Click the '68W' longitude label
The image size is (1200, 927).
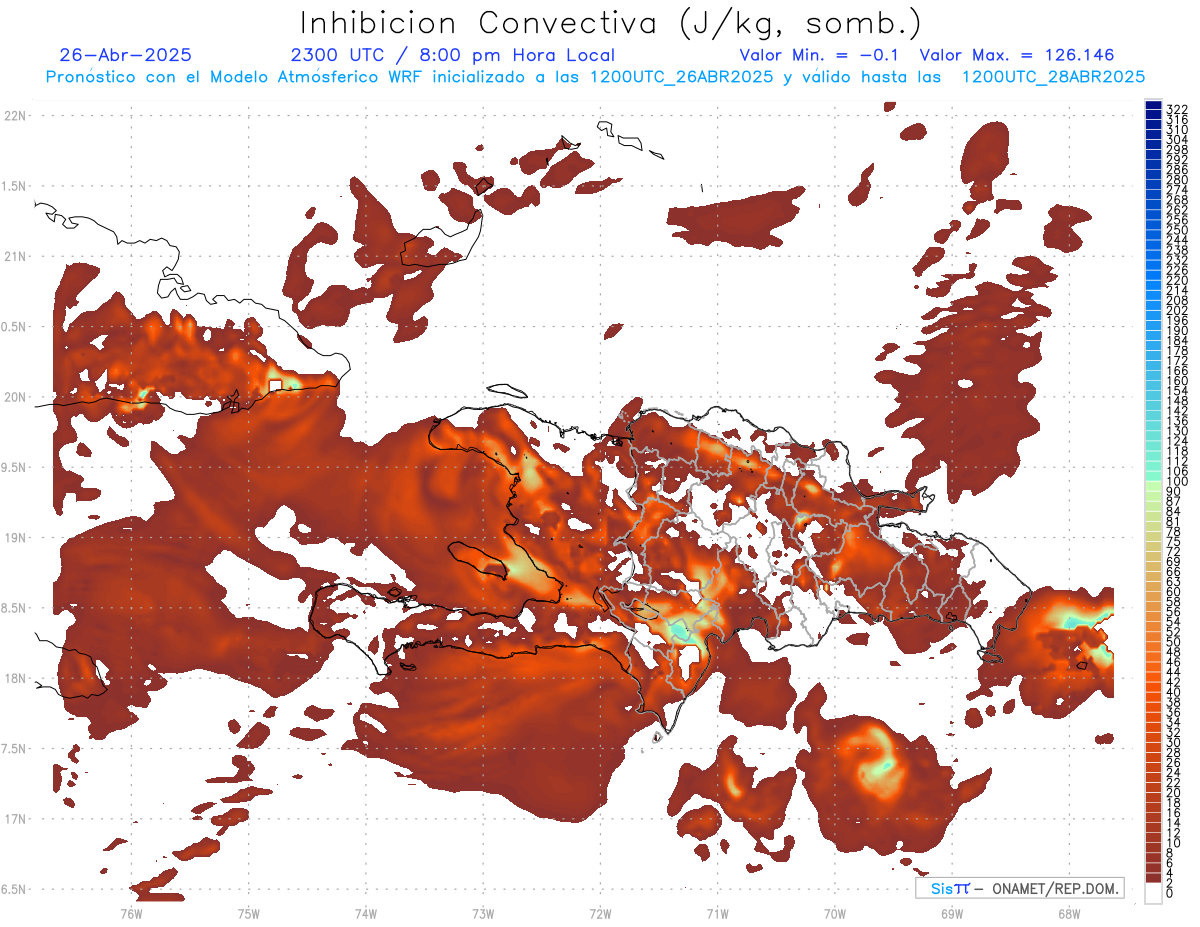[1068, 912]
